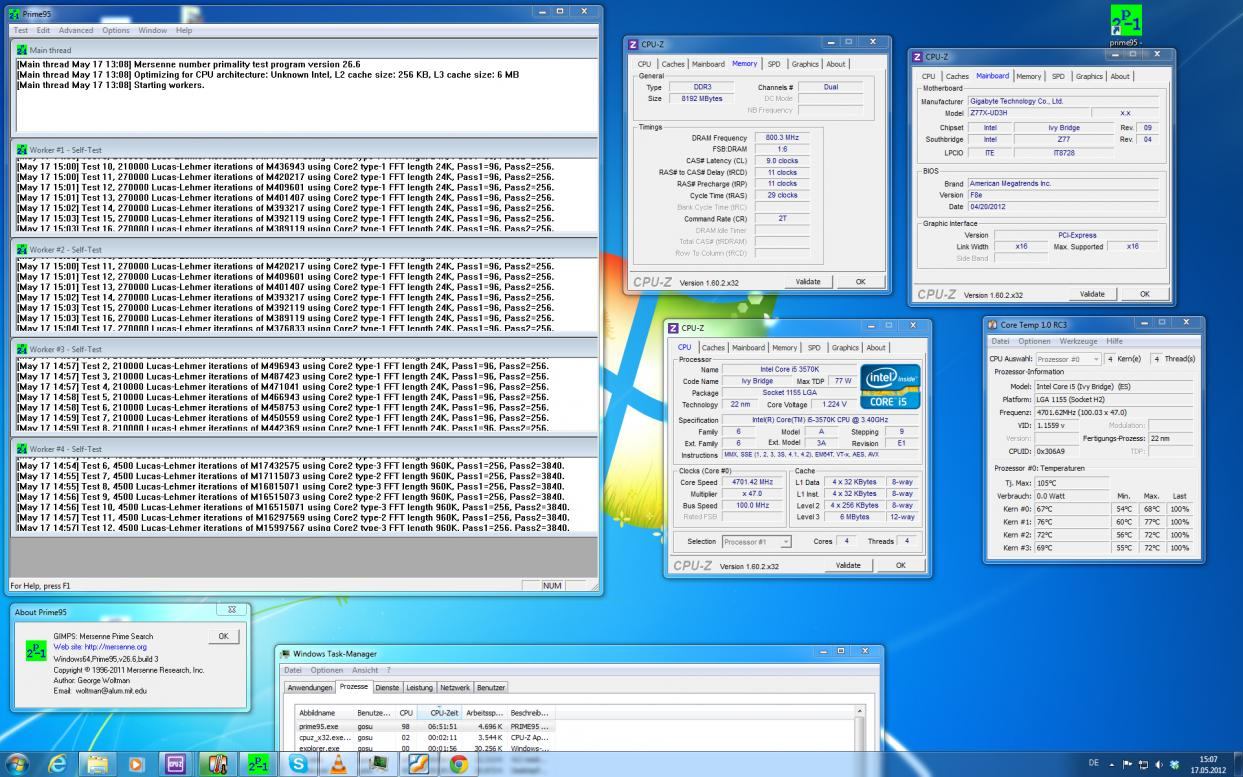Image resolution: width=1243 pixels, height=777 pixels.
Task: Select SPD tab in CPU-Z window showing memory timings
Action: pos(774,63)
